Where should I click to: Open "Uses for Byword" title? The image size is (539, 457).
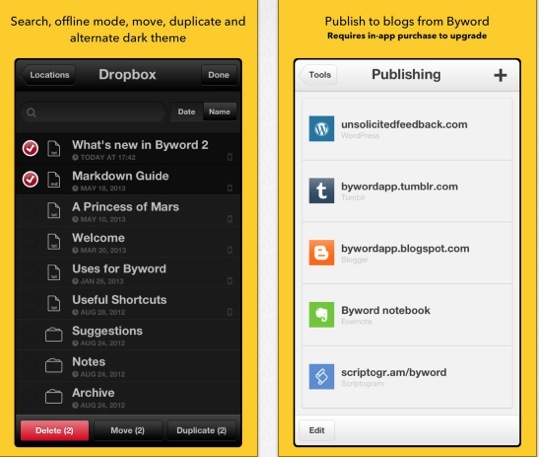(x=119, y=269)
